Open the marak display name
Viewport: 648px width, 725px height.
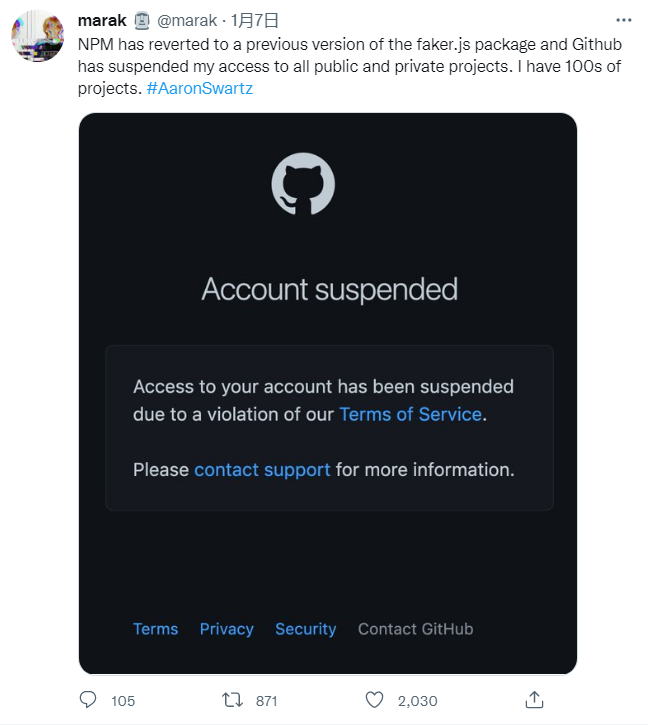click(x=102, y=20)
